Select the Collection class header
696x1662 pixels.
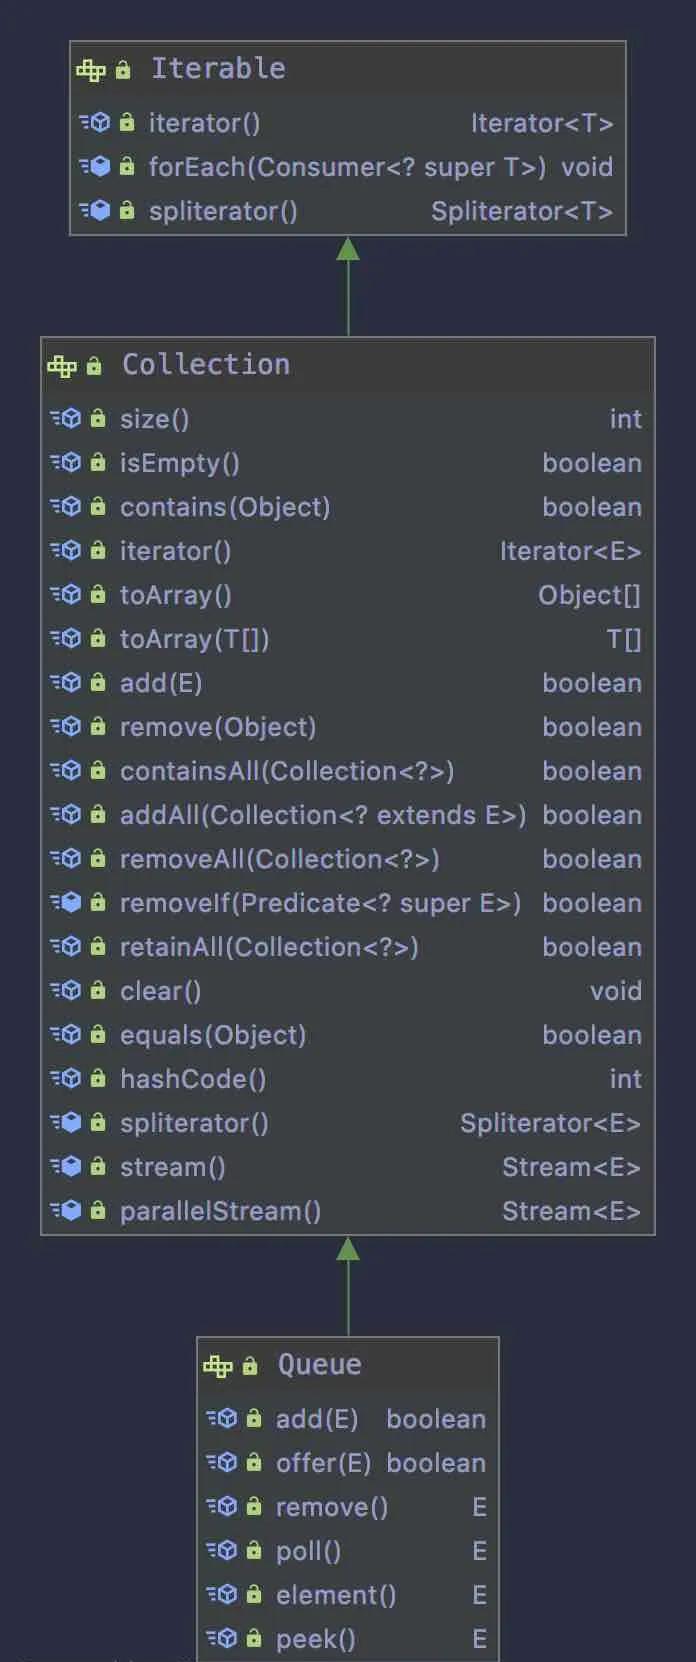[x=348, y=366]
